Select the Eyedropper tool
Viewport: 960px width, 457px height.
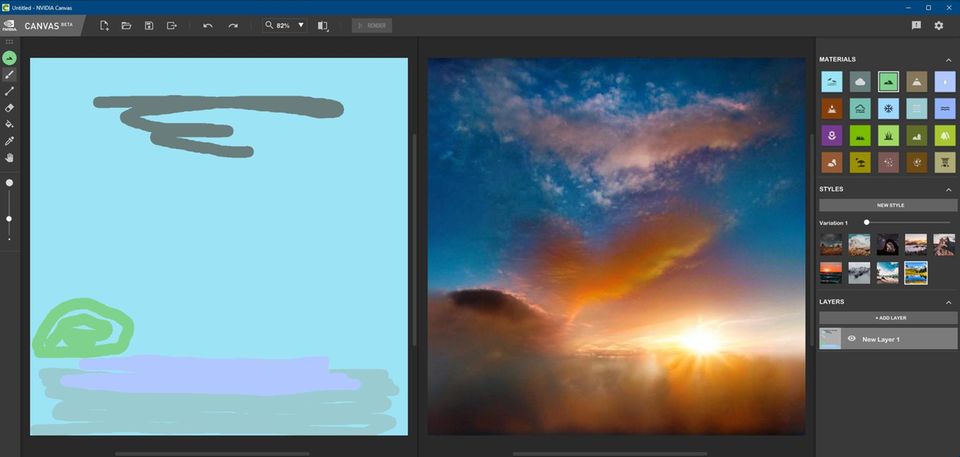click(9, 141)
